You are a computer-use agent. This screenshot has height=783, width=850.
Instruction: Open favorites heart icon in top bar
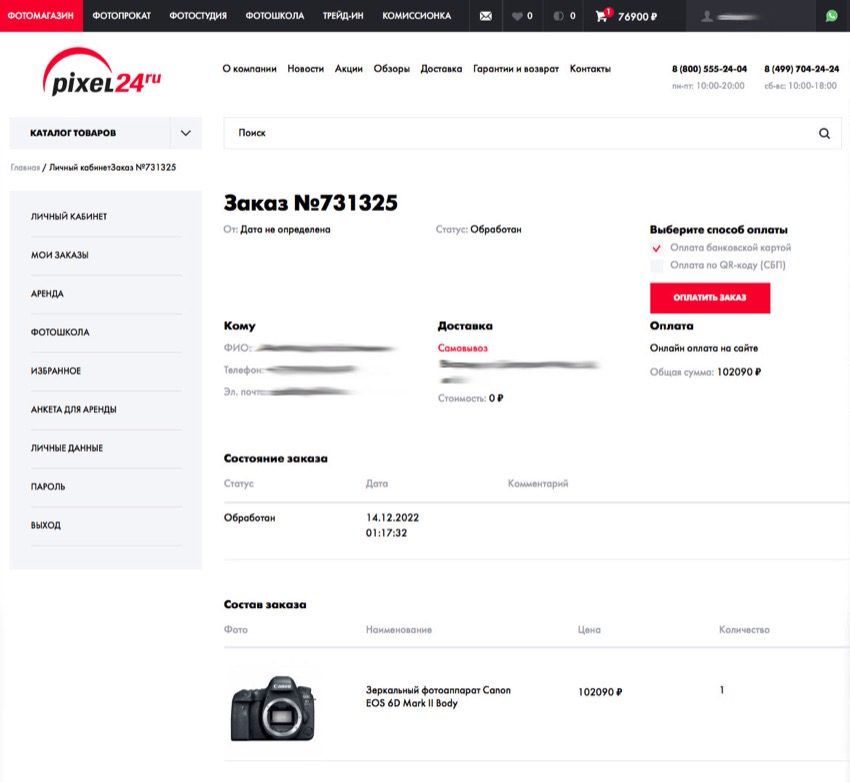[517, 16]
